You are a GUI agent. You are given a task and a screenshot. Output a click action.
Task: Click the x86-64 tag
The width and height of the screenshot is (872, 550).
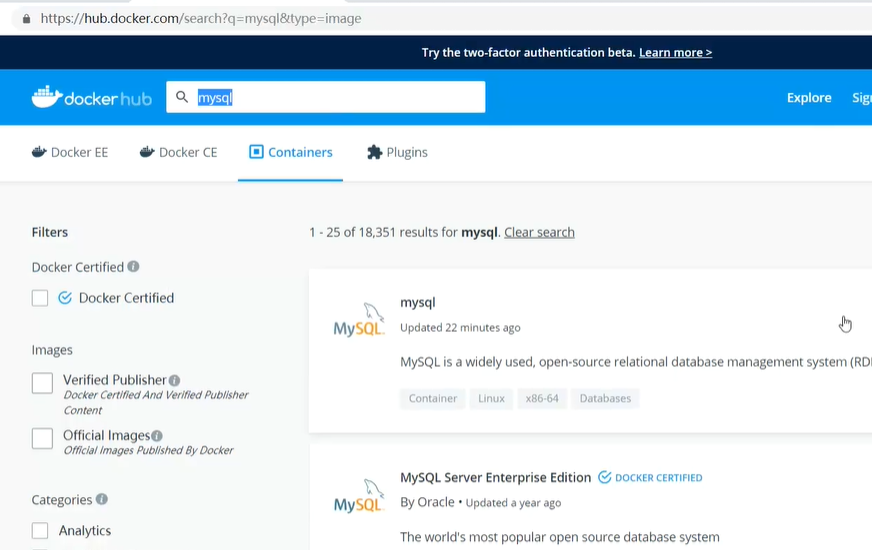click(x=542, y=398)
